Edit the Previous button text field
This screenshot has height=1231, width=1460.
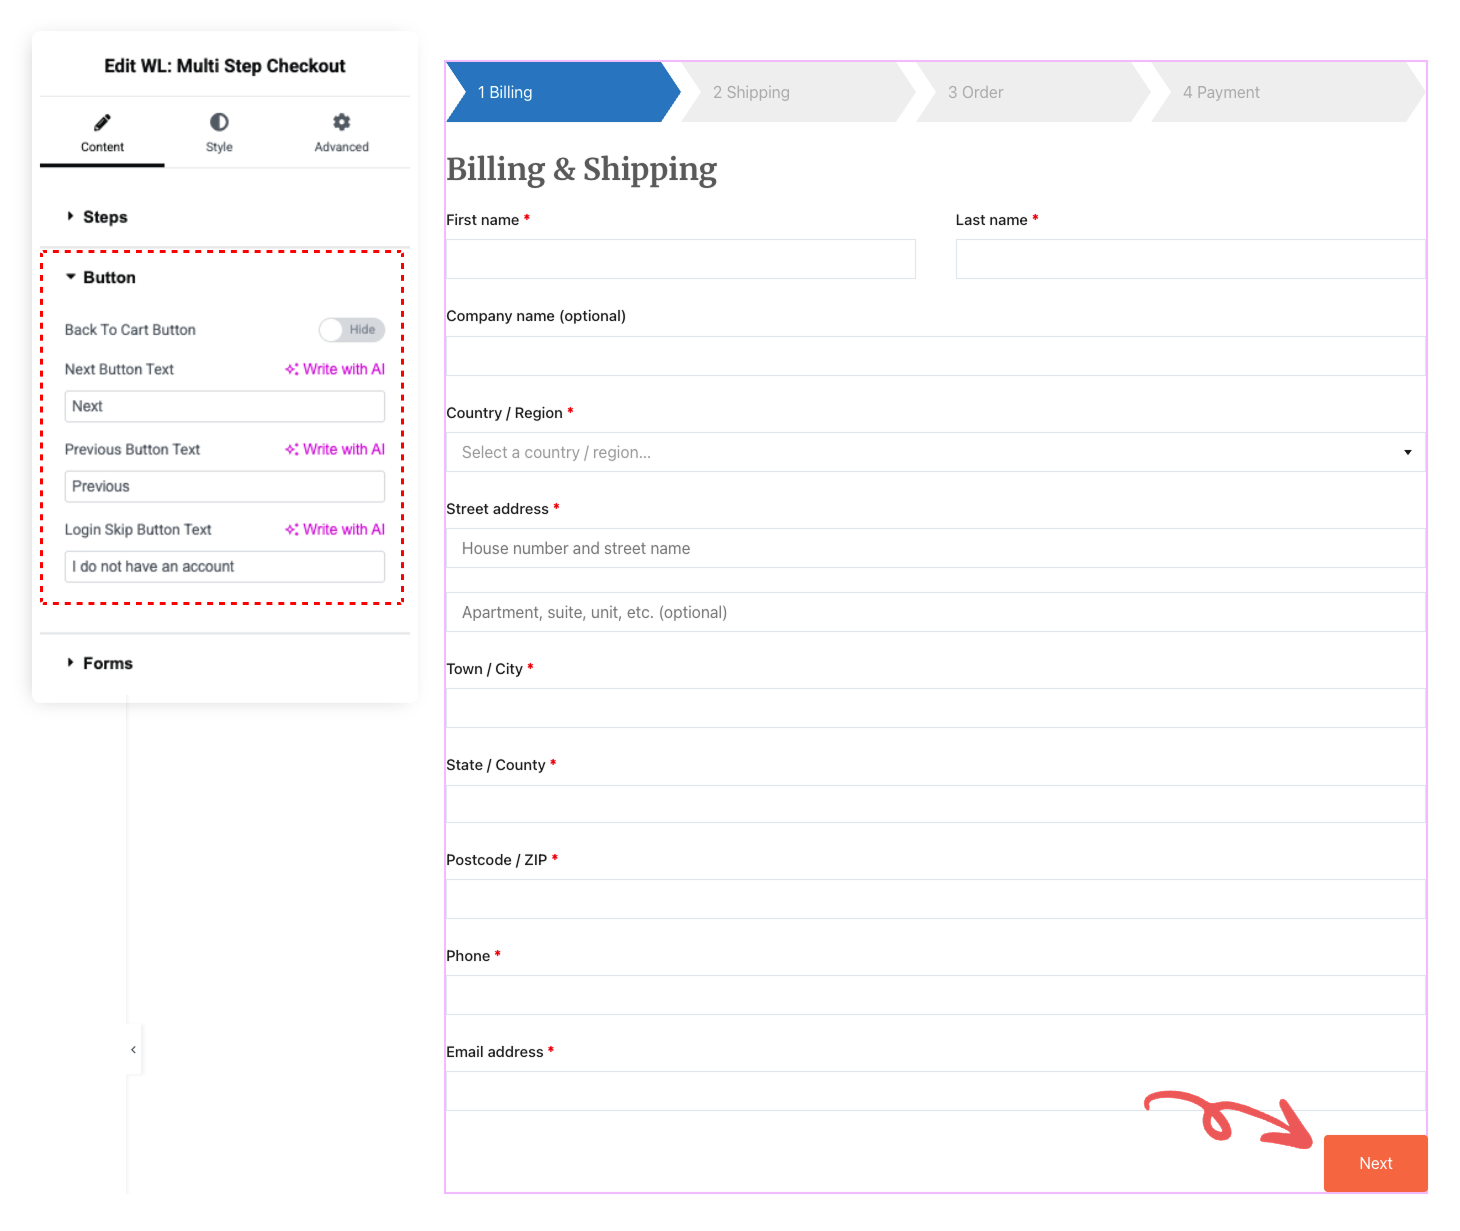point(224,486)
